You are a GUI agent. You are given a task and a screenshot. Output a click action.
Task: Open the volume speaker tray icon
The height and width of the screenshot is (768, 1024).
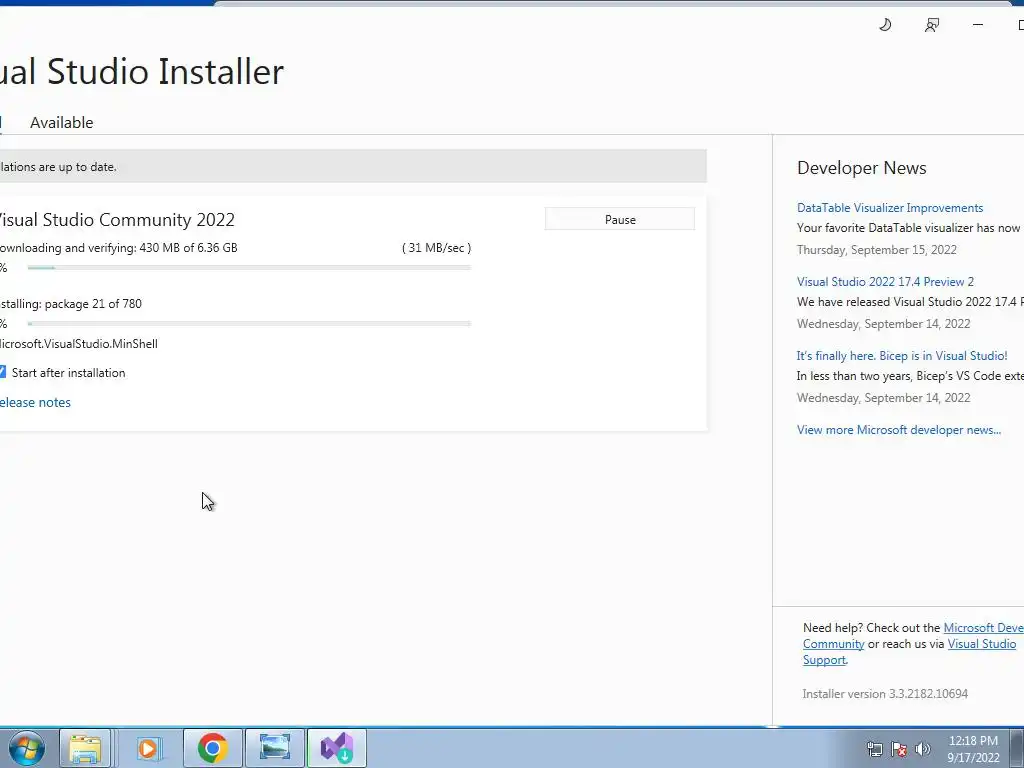coord(923,749)
